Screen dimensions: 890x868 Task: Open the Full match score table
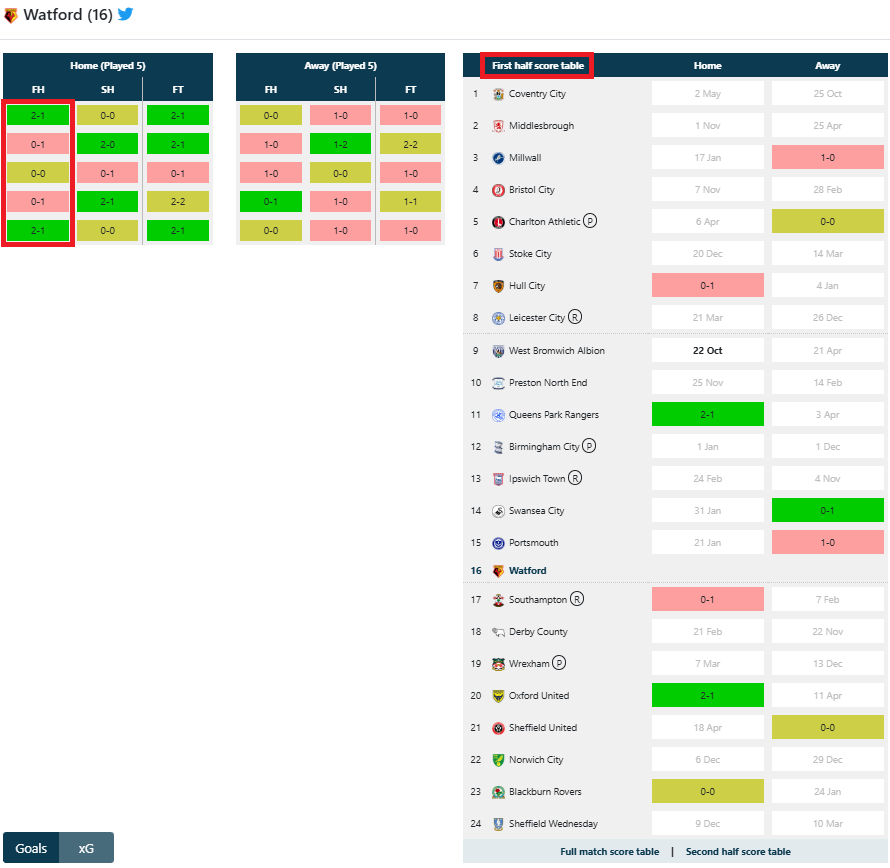click(609, 852)
